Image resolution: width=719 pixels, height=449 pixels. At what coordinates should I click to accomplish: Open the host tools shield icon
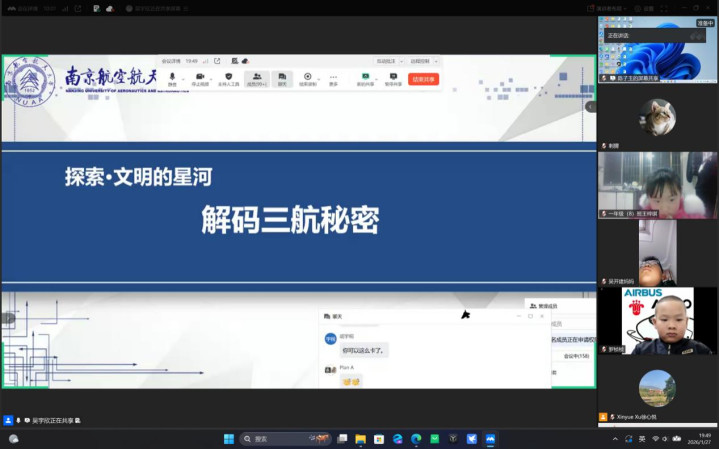(x=228, y=79)
